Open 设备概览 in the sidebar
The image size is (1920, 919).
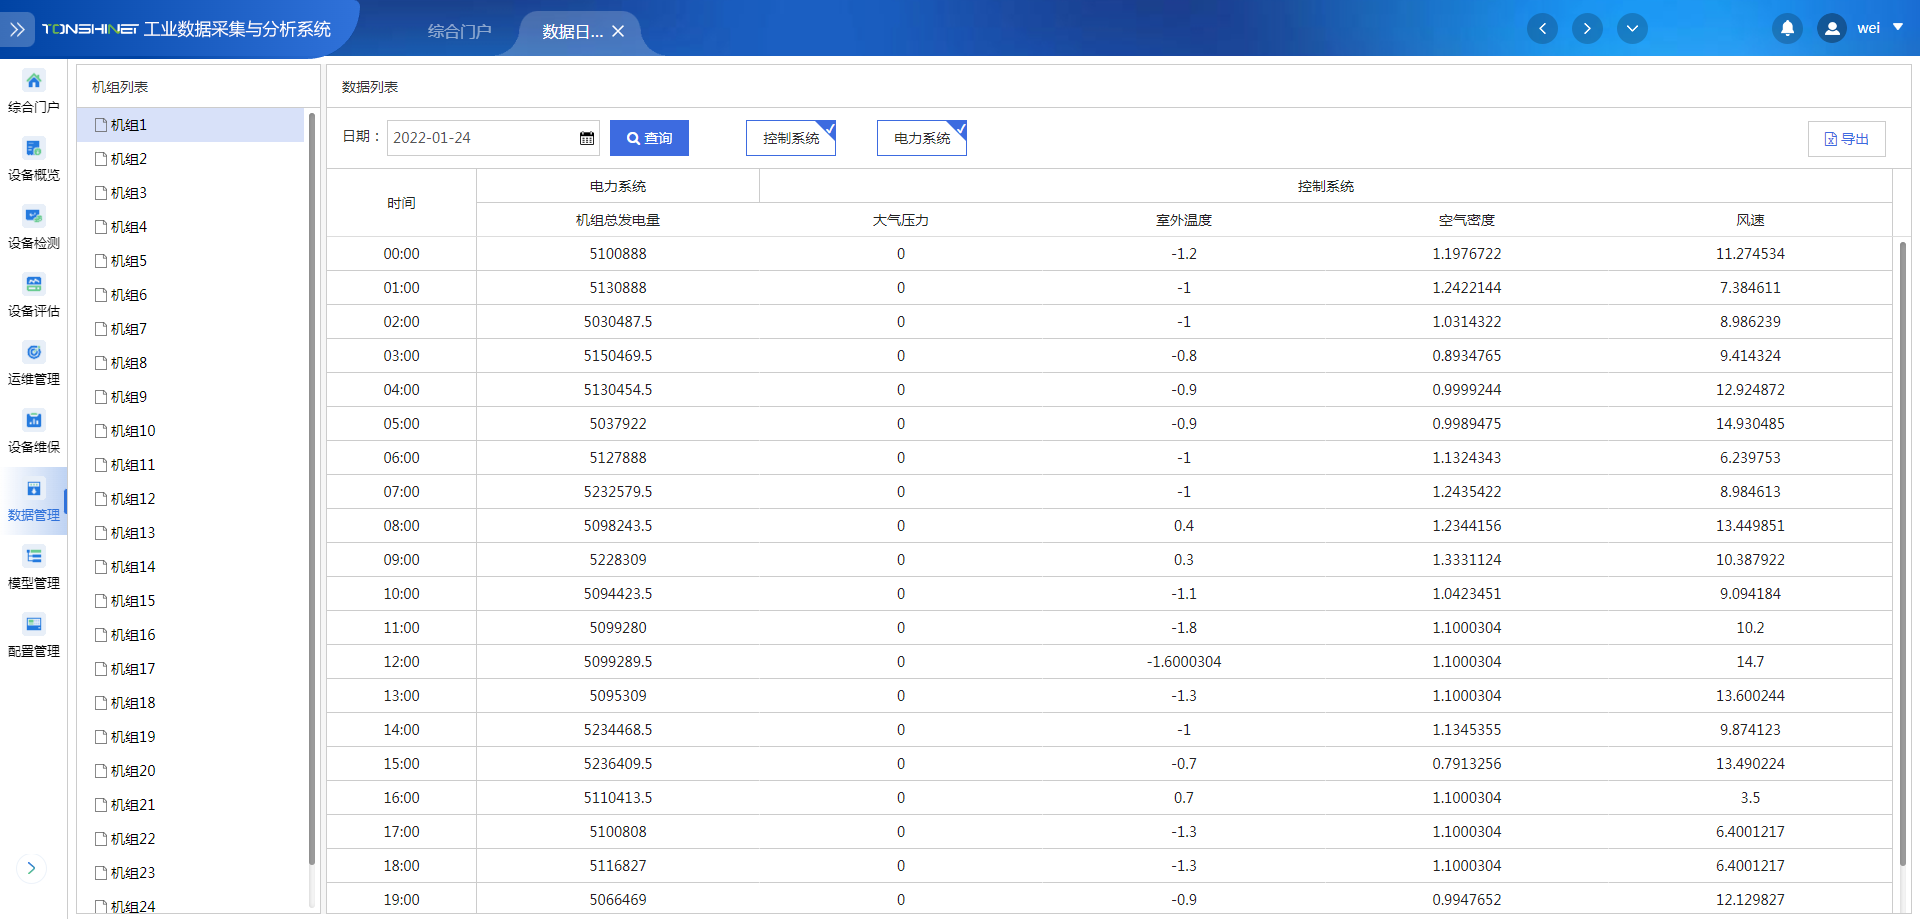(34, 149)
